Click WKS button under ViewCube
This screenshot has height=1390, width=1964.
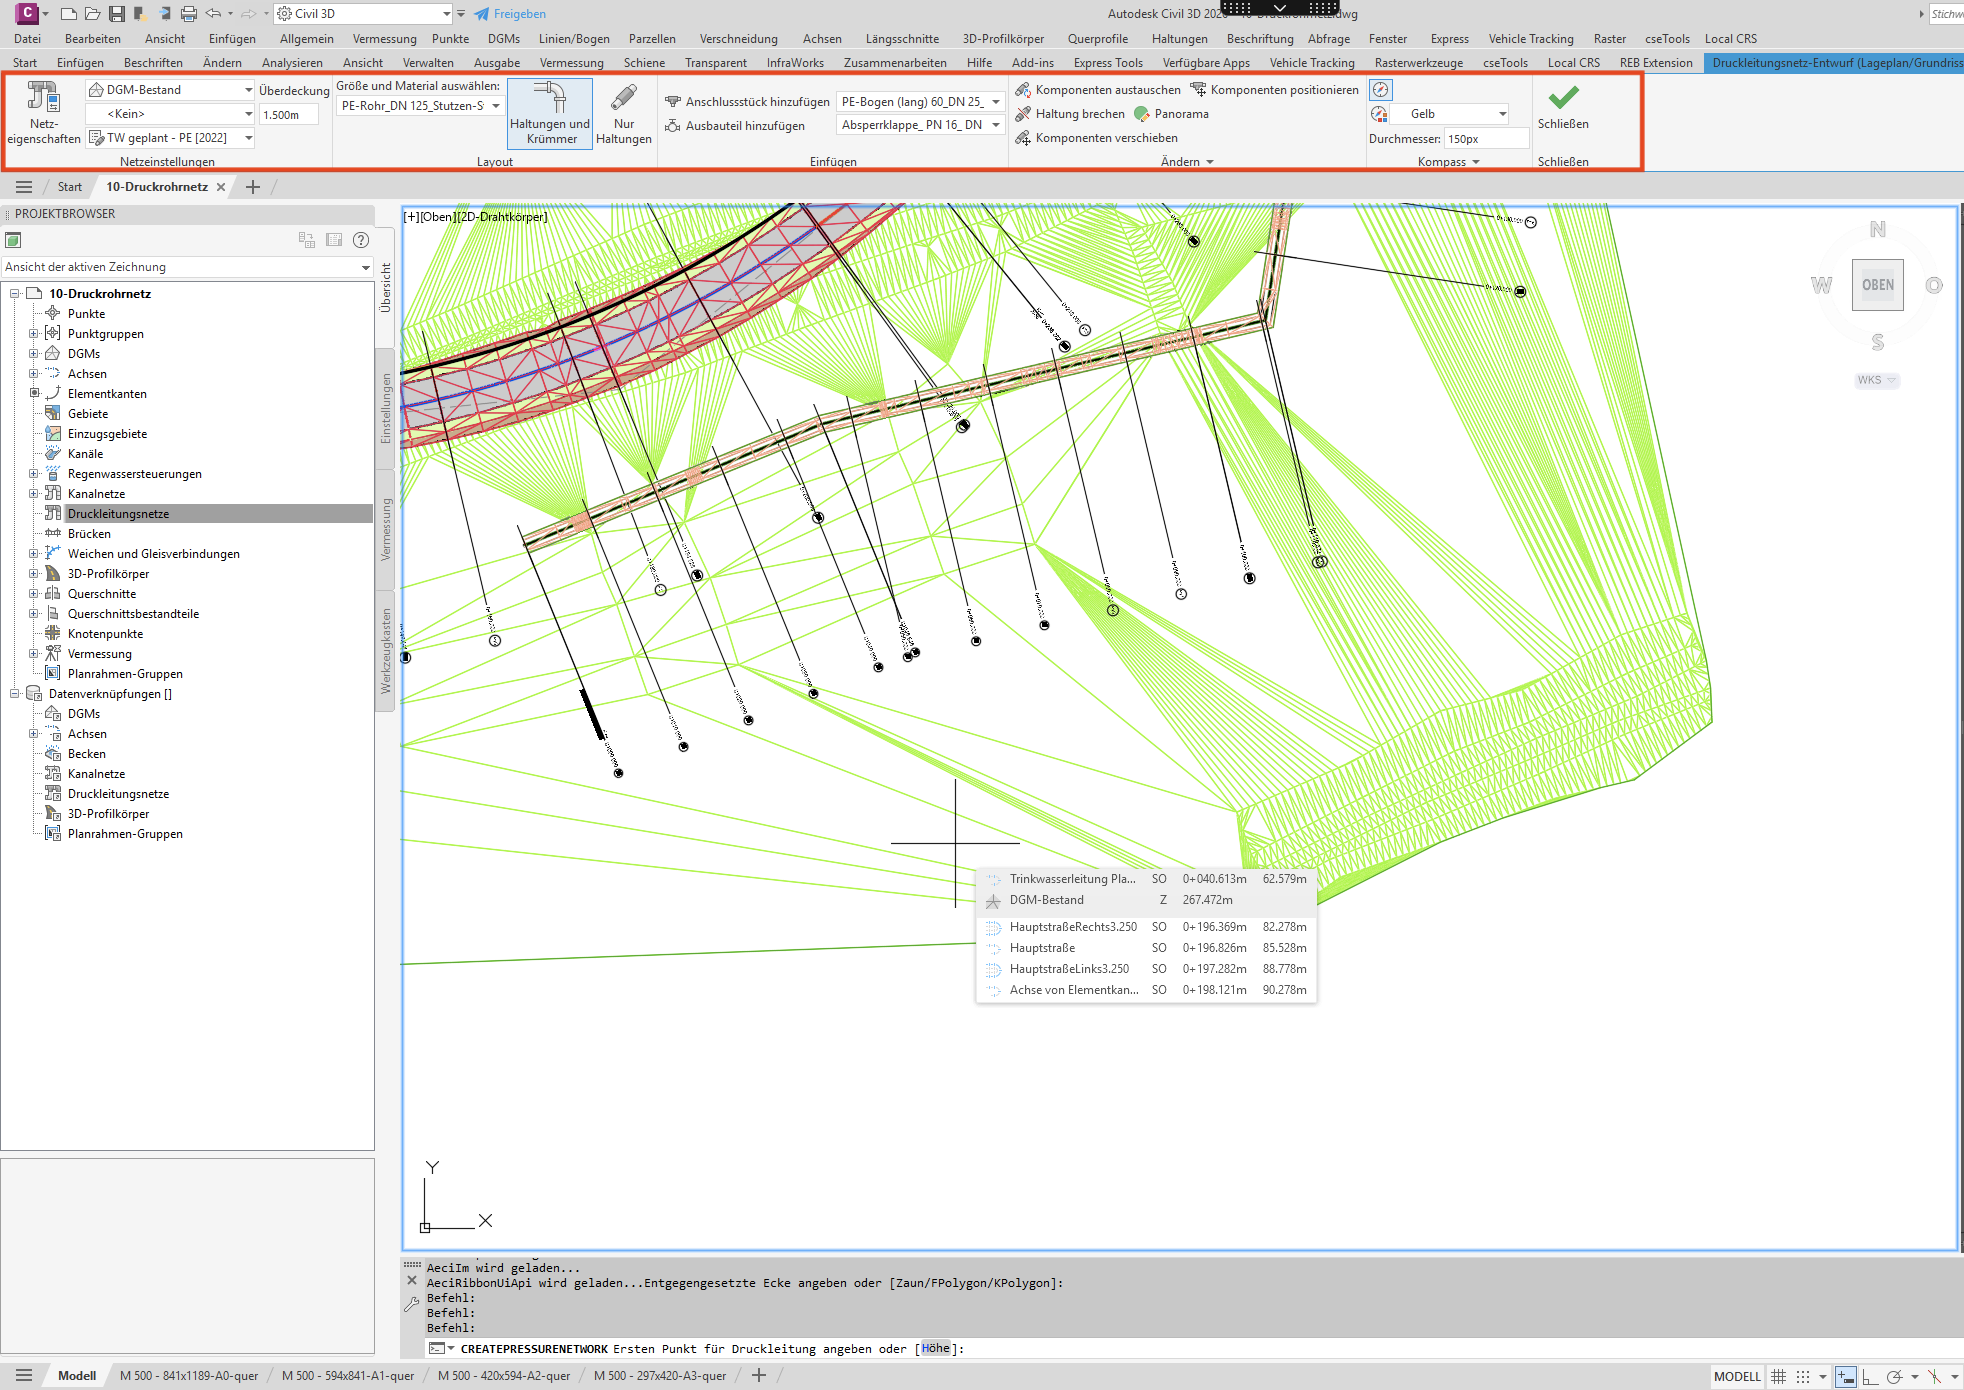(x=1877, y=380)
